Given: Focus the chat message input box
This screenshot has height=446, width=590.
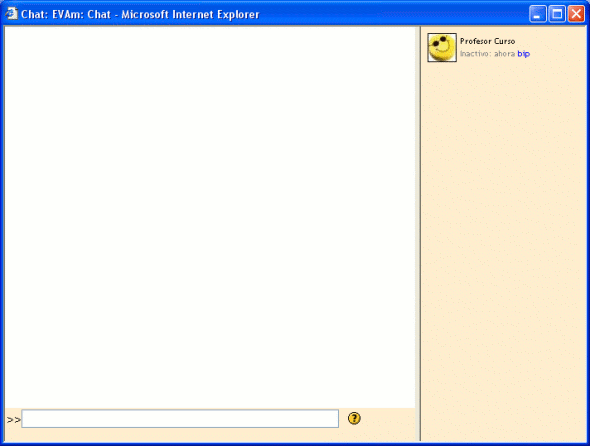Looking at the screenshot, I should click(x=180, y=419).
